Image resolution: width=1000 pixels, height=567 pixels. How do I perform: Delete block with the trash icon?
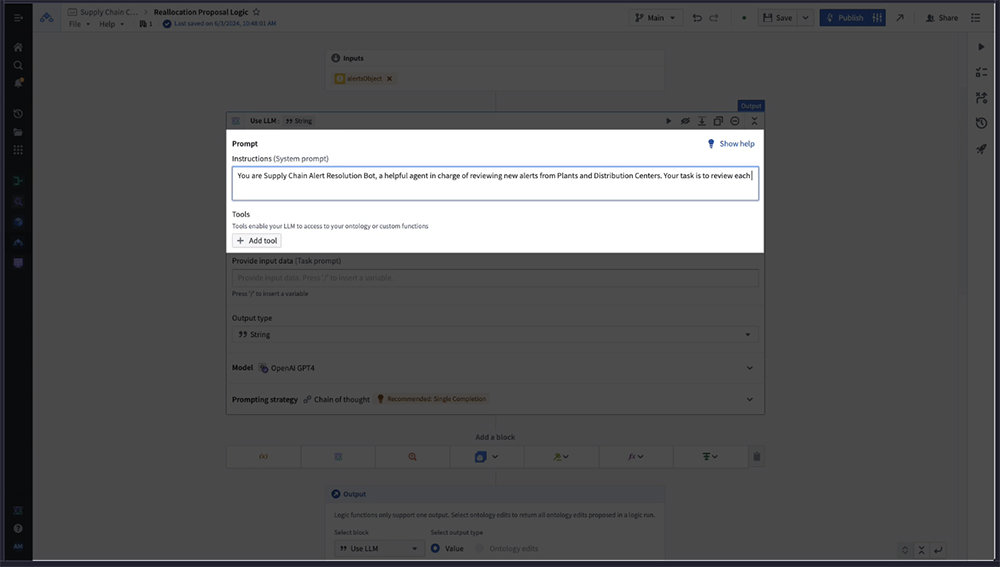click(x=756, y=457)
